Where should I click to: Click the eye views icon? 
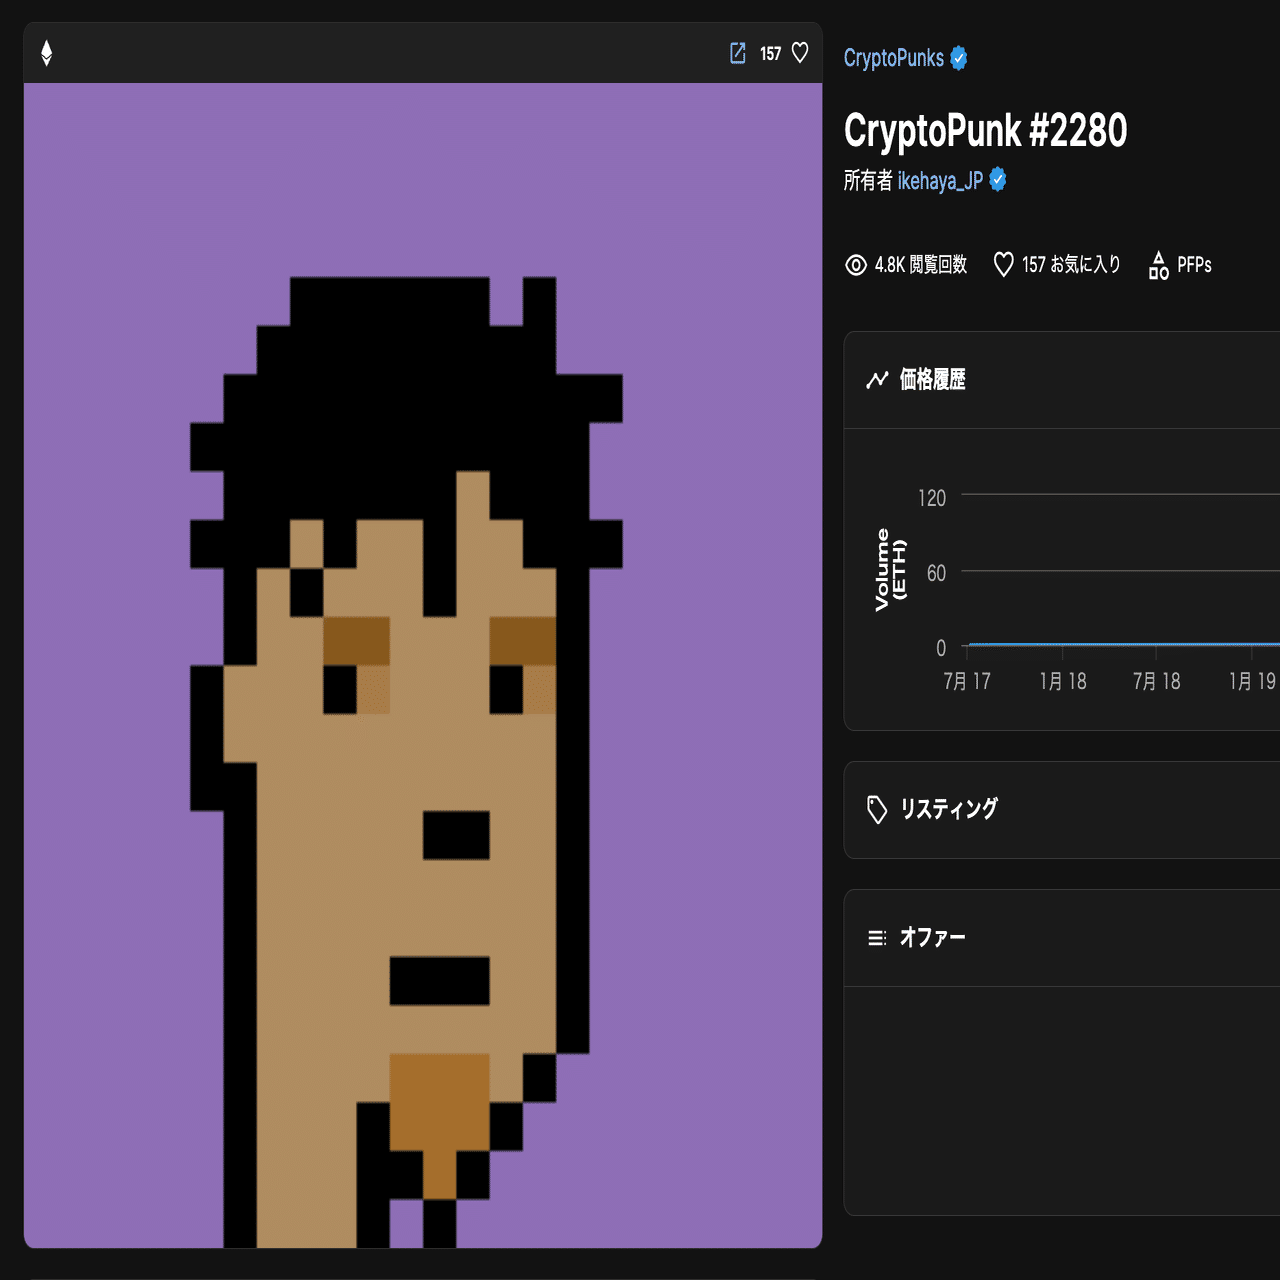coord(856,265)
